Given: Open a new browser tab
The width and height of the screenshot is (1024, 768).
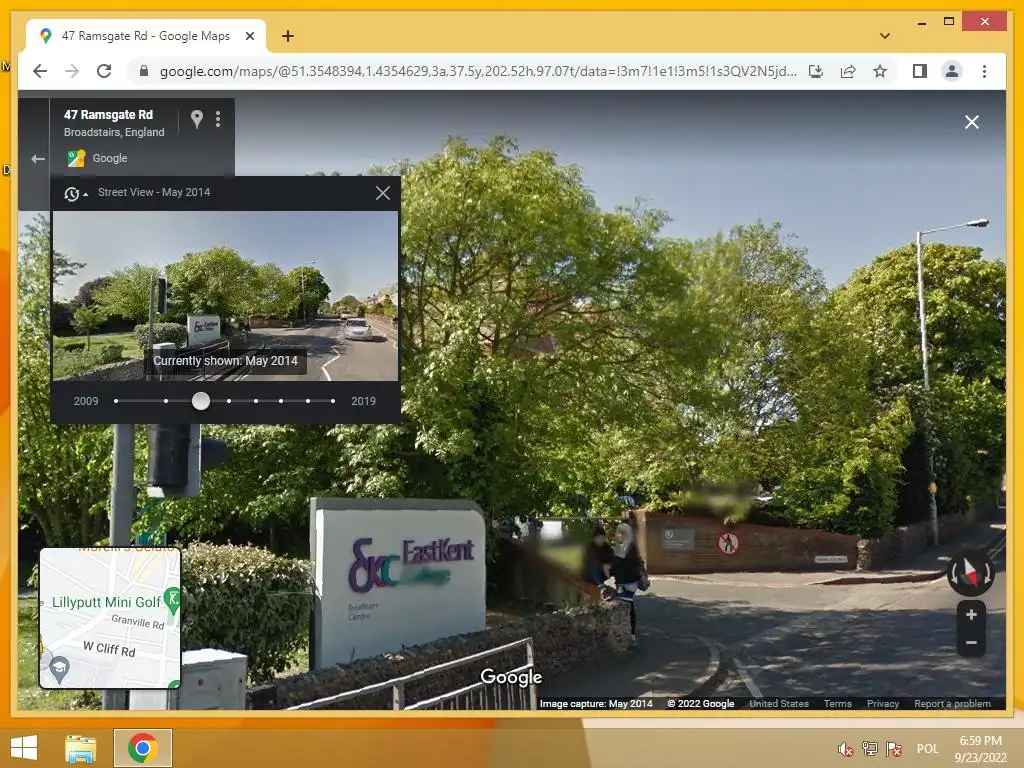Looking at the screenshot, I should pos(287,36).
